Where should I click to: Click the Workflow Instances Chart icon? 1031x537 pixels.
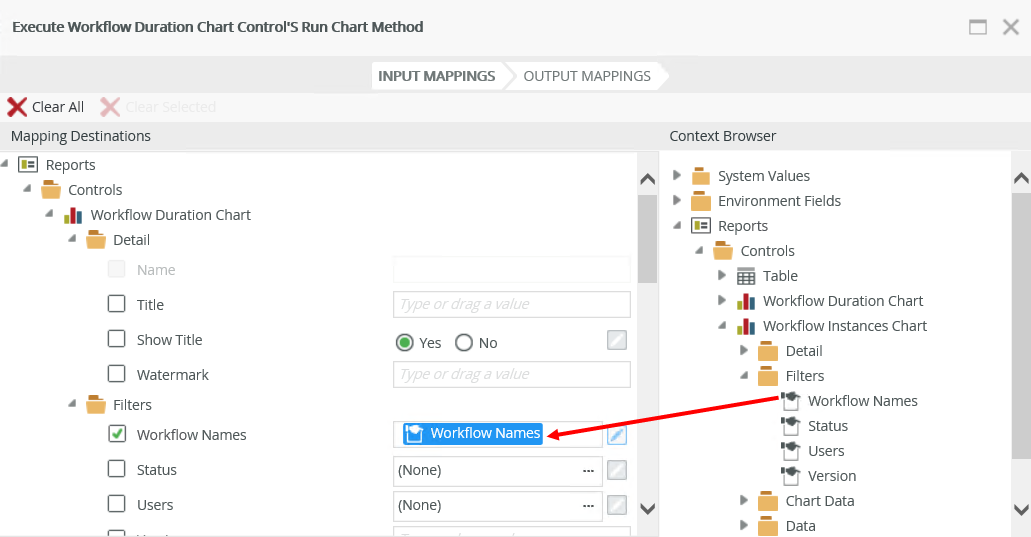coord(746,326)
